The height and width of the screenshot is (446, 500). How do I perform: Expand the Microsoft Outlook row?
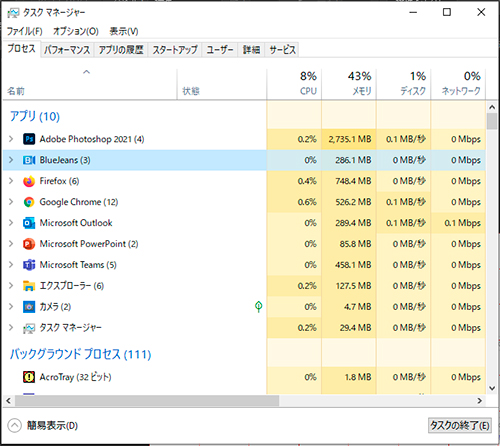pos(11,223)
